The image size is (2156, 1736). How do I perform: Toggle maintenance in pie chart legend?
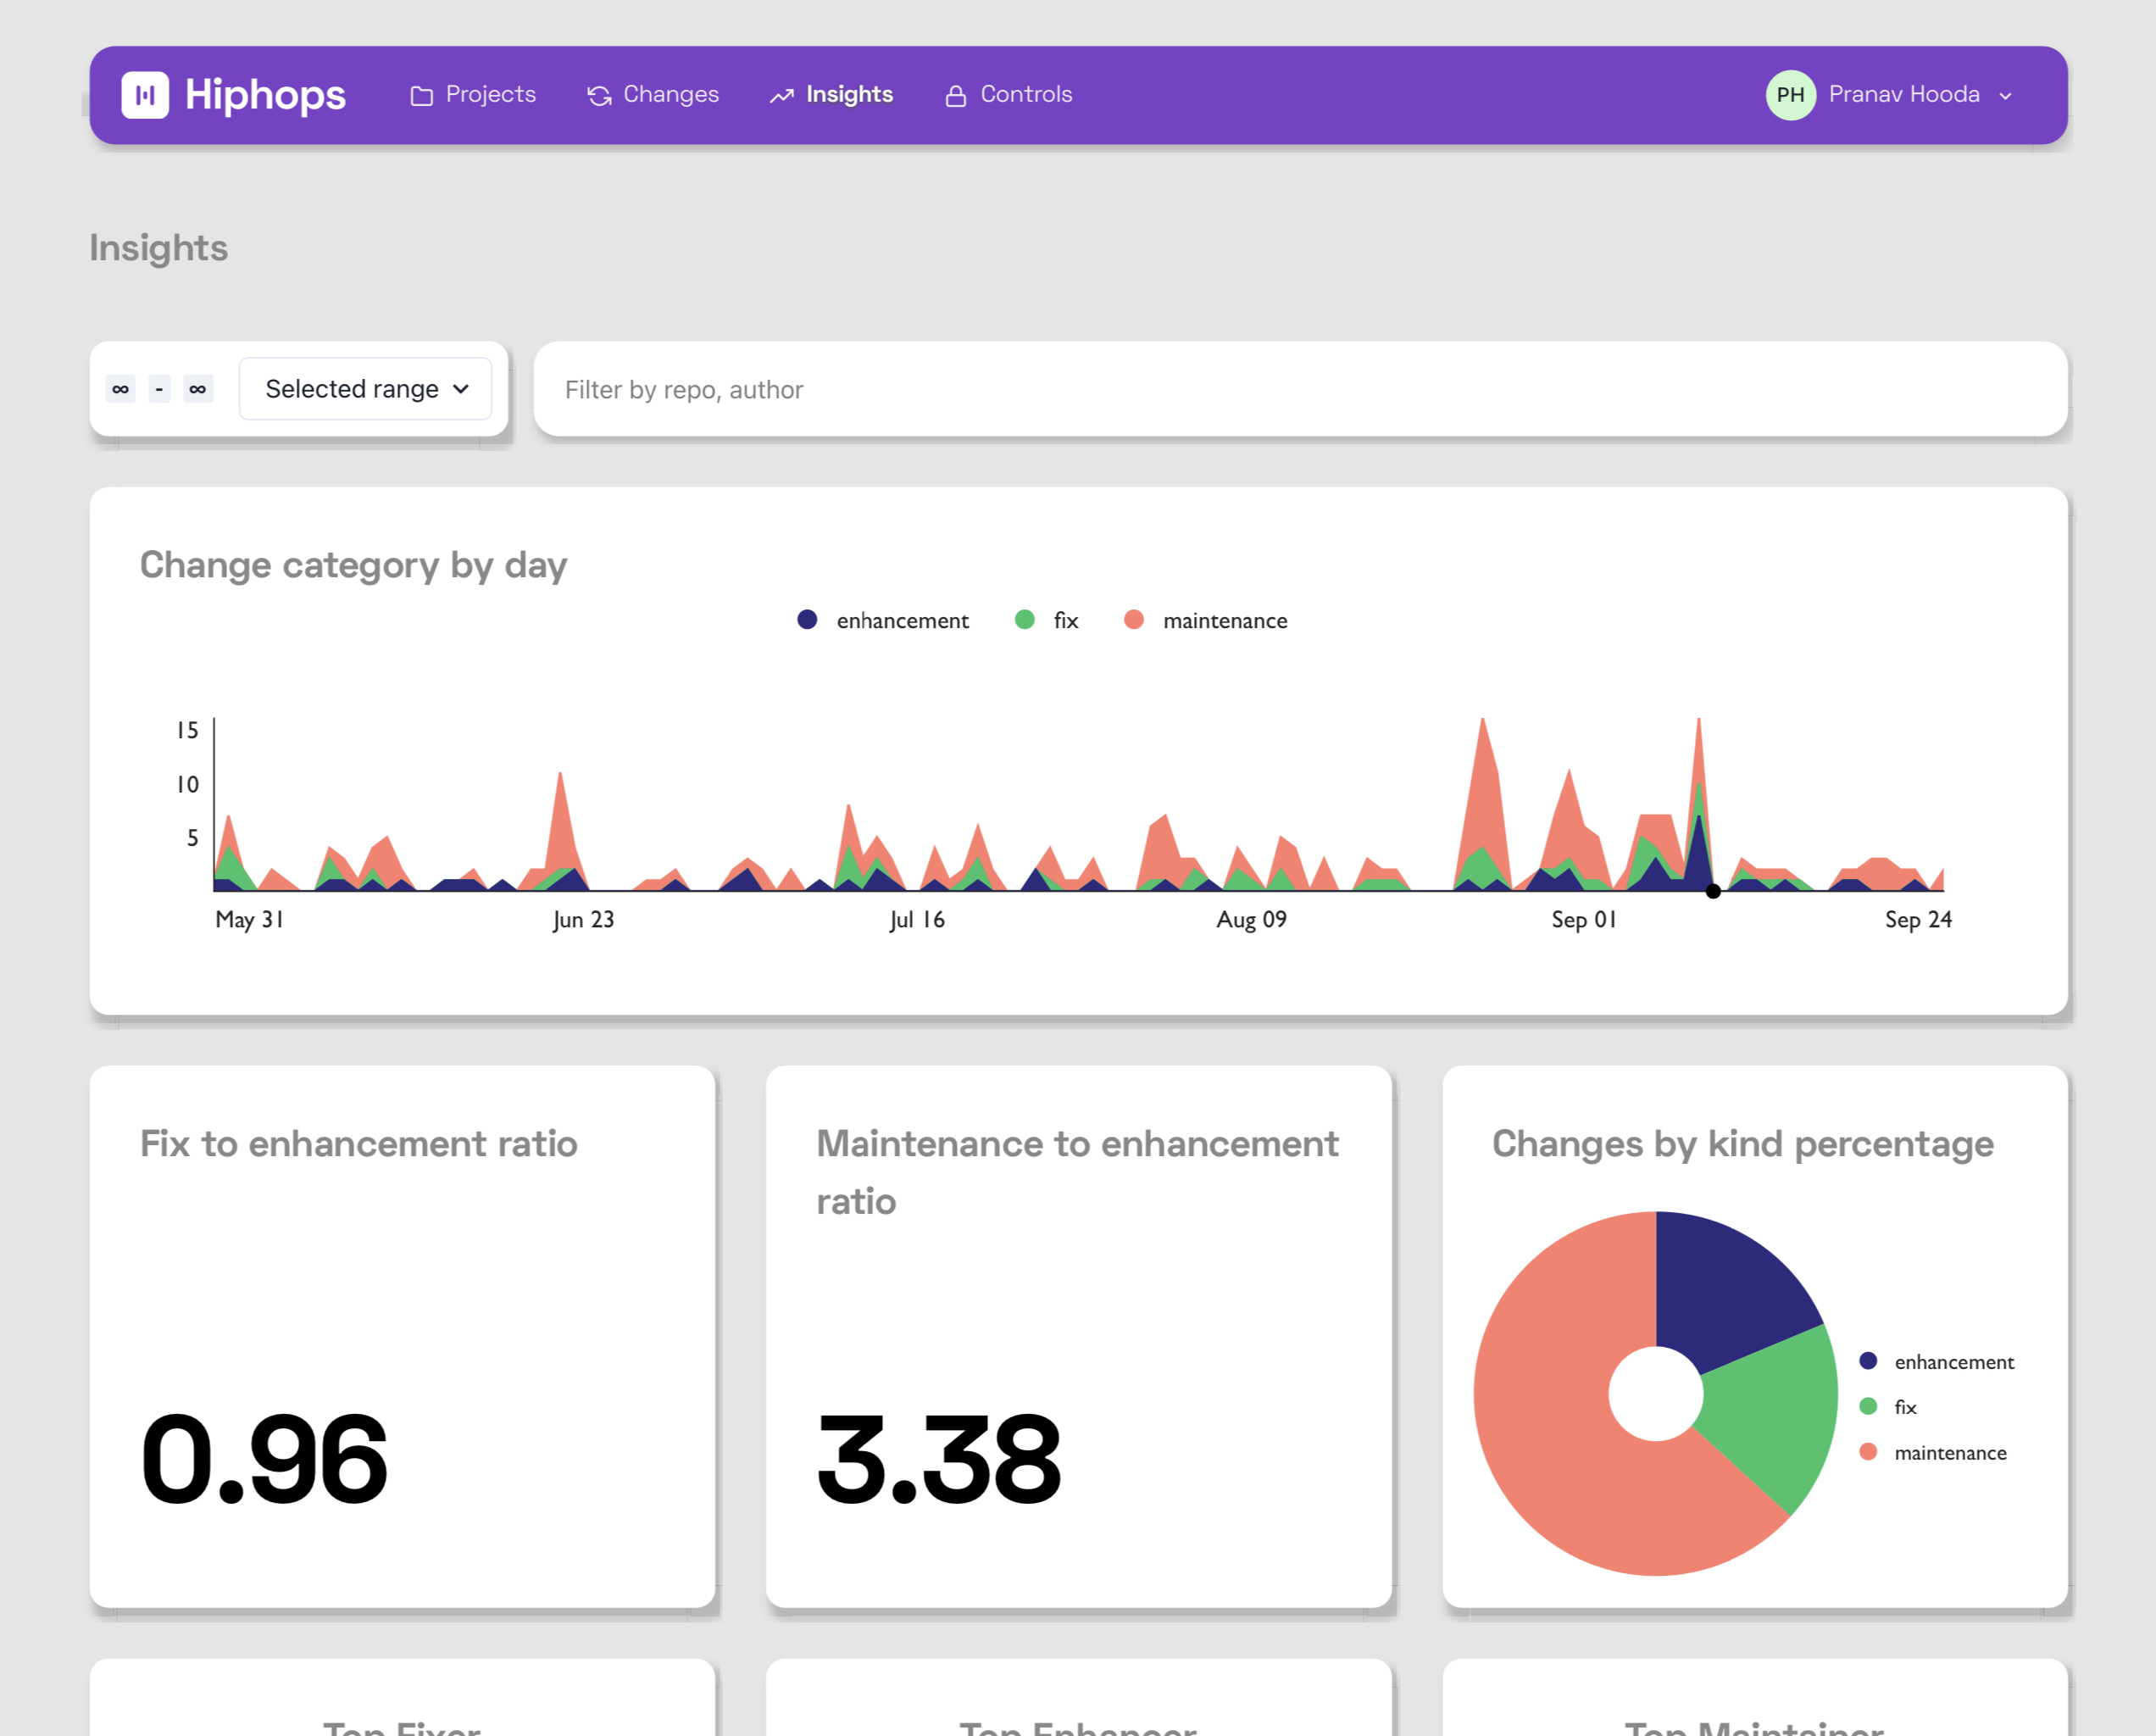coord(1932,1452)
